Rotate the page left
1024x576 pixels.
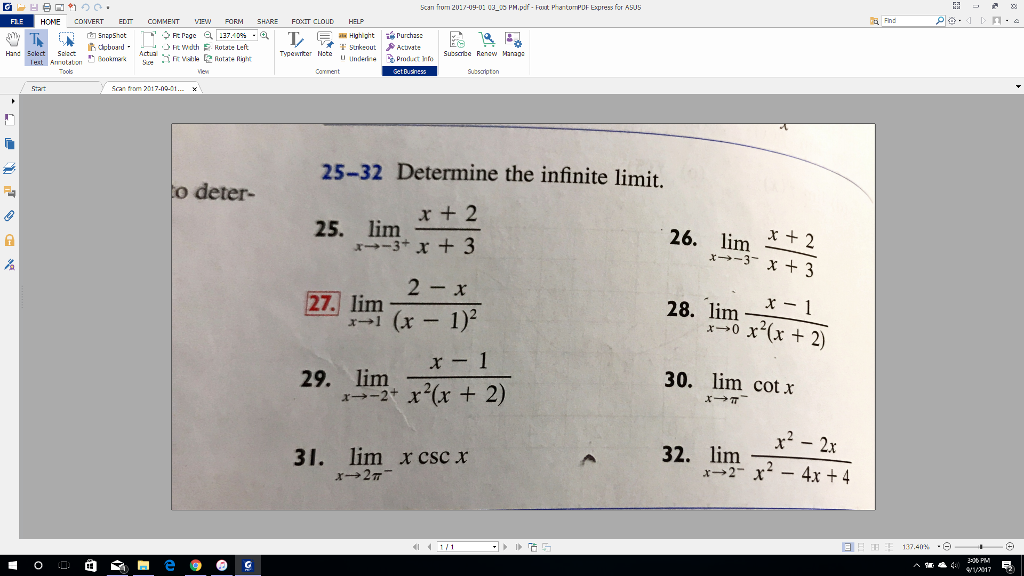pos(232,45)
